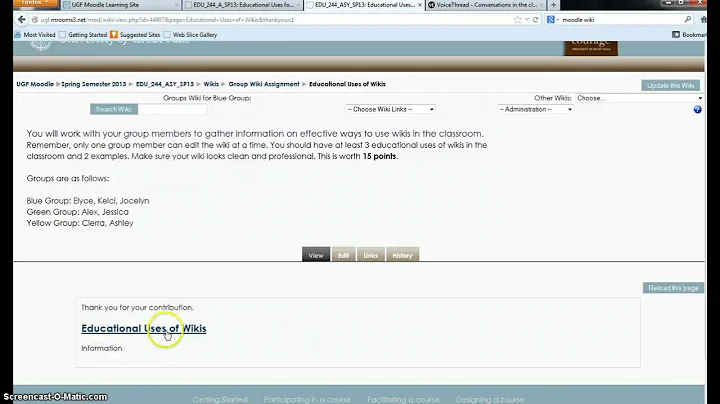The image size is (720, 404).
Task: Click the moodle wiki search field
Action: (621, 20)
